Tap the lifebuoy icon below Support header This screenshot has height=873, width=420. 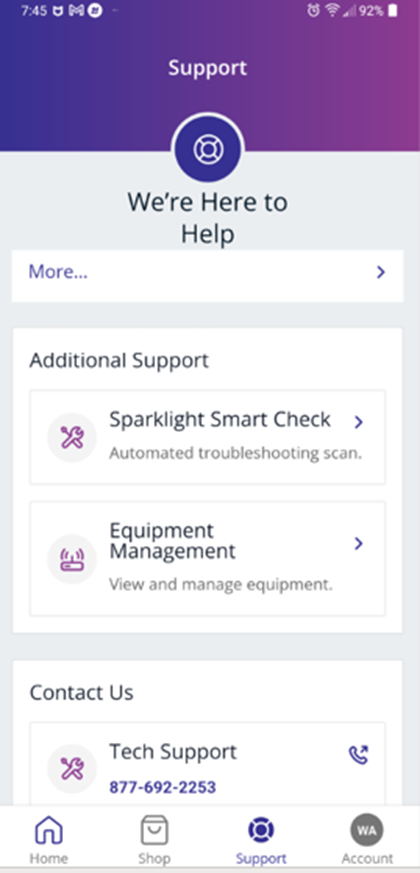[208, 149]
